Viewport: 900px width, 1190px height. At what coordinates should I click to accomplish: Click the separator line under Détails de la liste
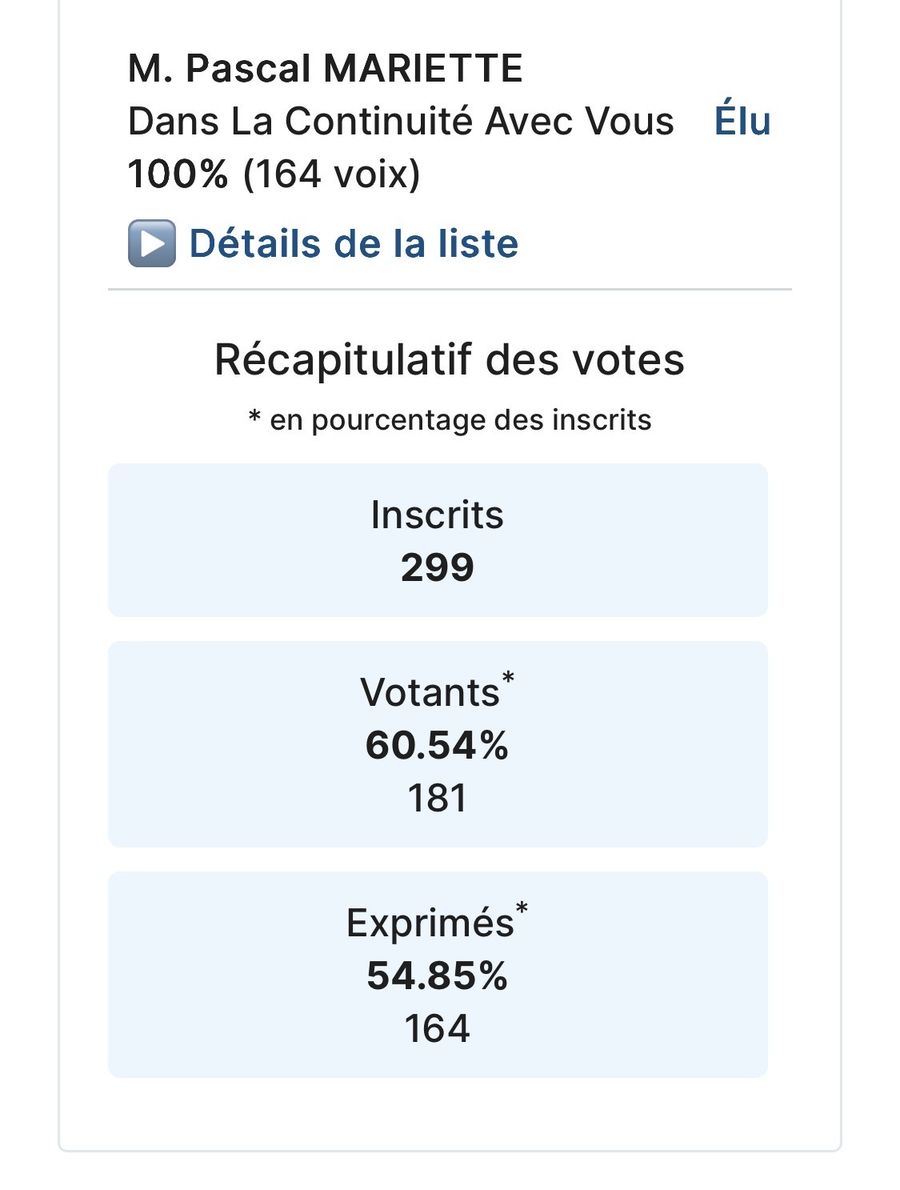(x=449, y=290)
